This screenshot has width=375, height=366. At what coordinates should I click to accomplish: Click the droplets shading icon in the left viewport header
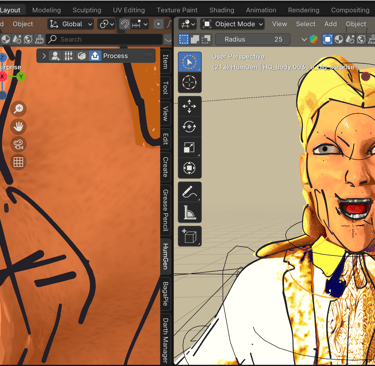tap(17, 40)
